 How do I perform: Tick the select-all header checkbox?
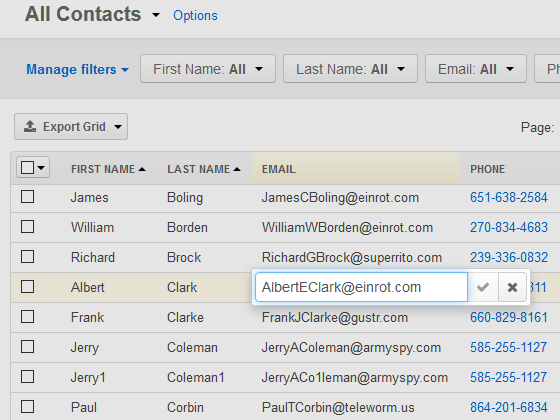point(28,167)
